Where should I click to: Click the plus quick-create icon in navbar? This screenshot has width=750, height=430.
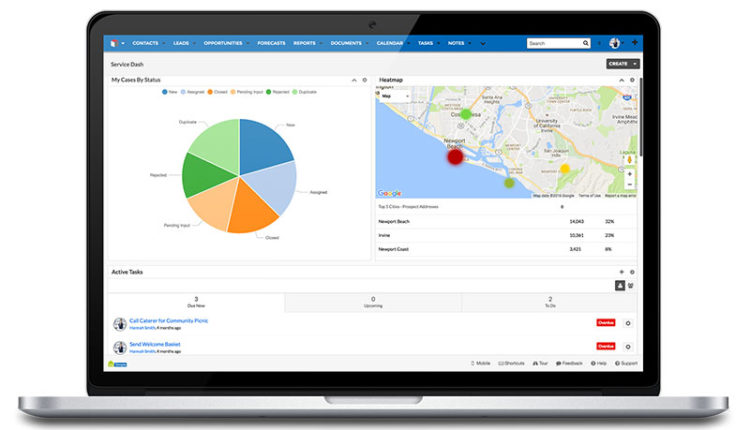tap(634, 43)
